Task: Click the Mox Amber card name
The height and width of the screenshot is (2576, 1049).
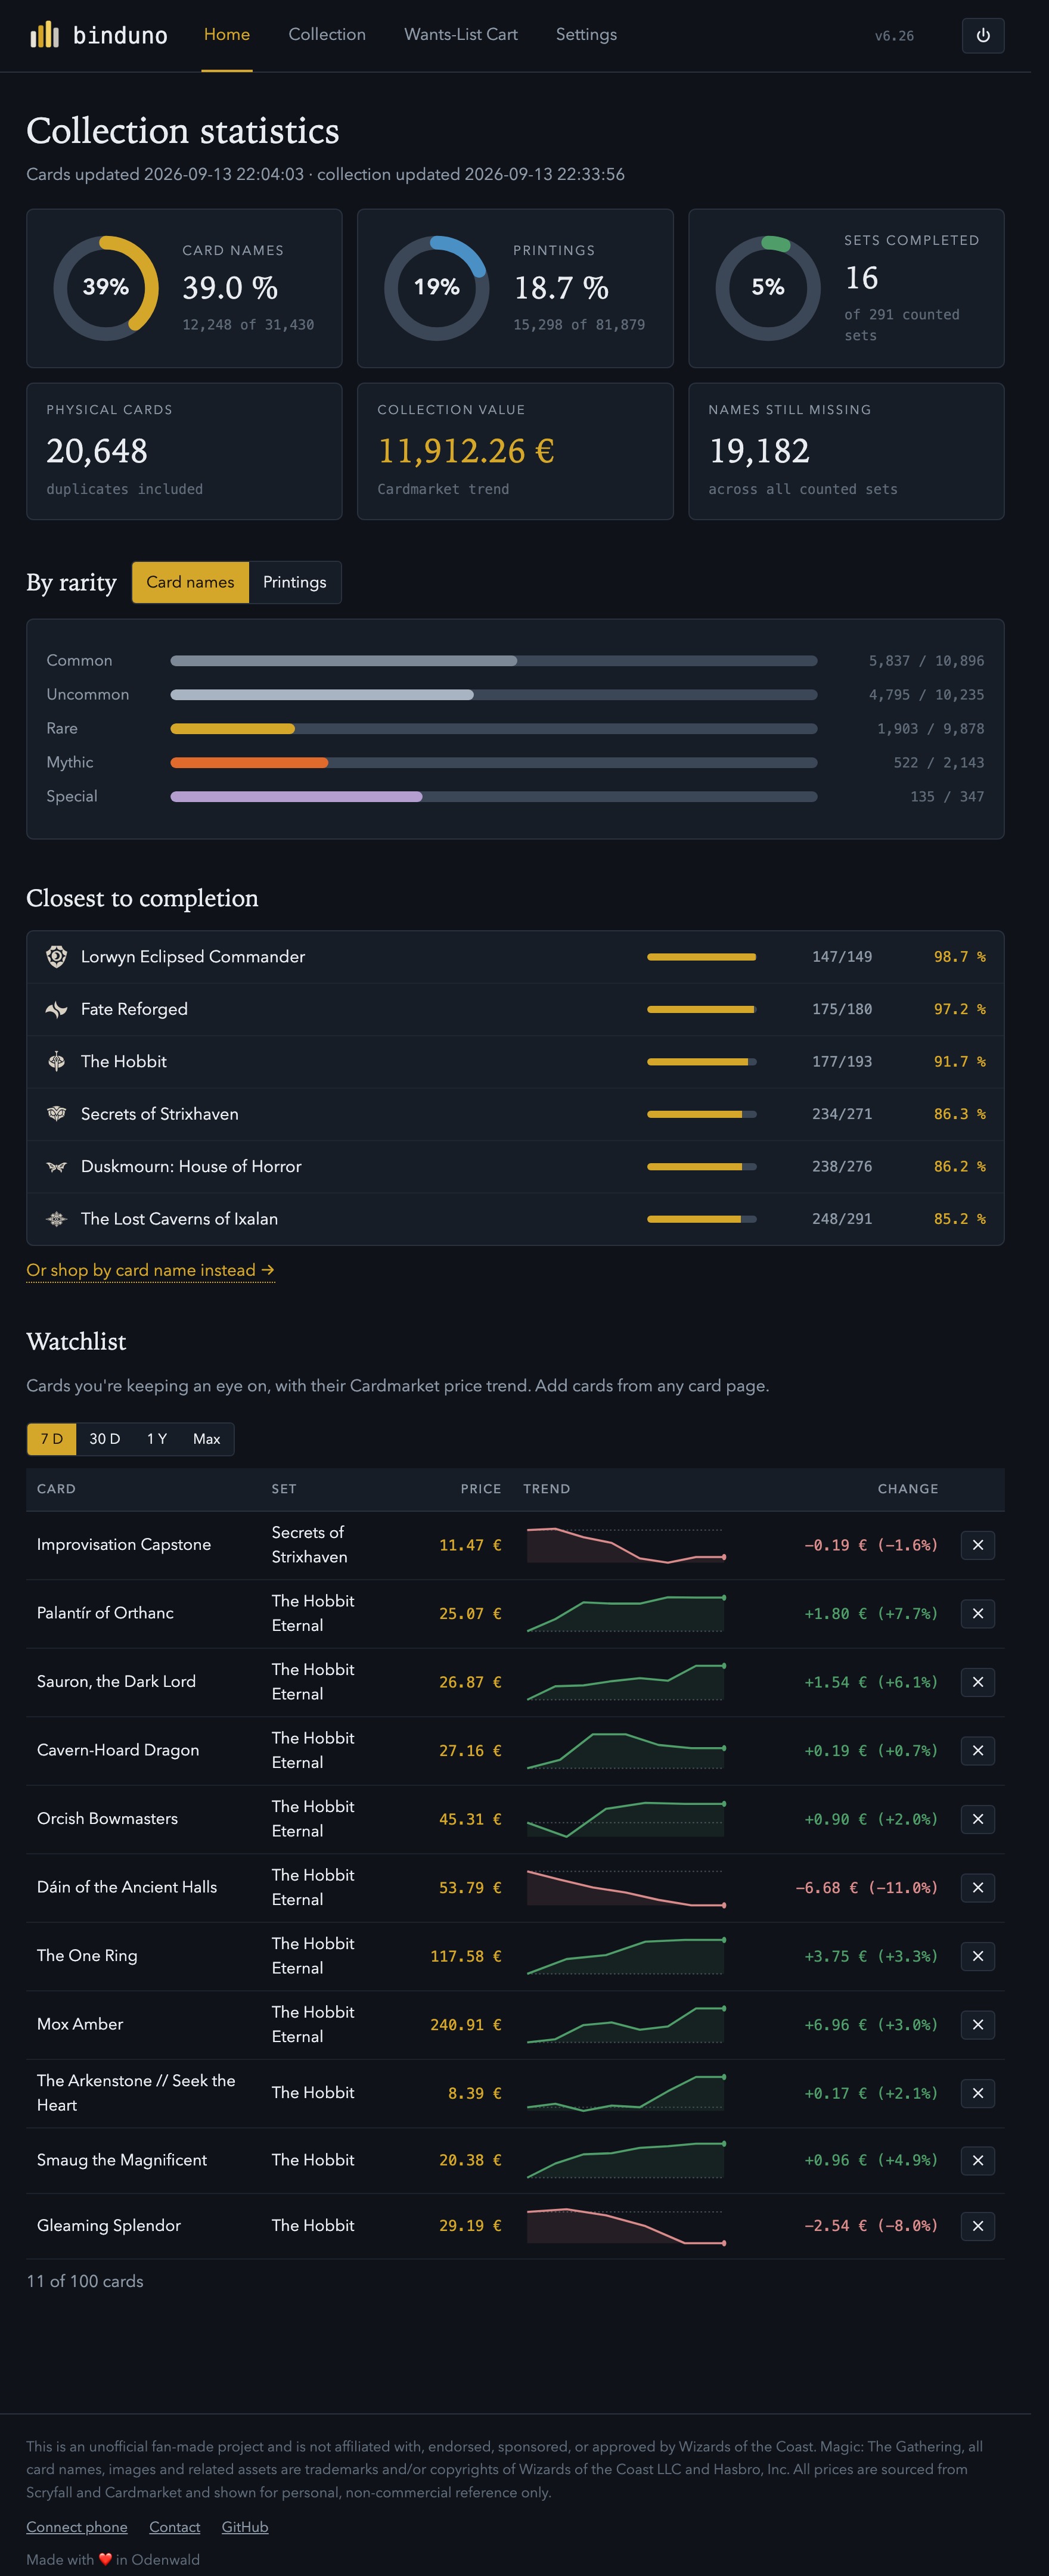Action: coord(80,2024)
